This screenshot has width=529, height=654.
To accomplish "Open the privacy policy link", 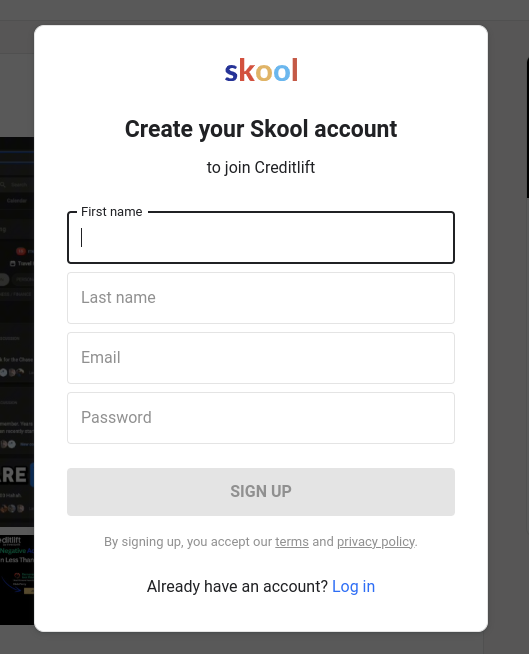I will (x=376, y=541).
